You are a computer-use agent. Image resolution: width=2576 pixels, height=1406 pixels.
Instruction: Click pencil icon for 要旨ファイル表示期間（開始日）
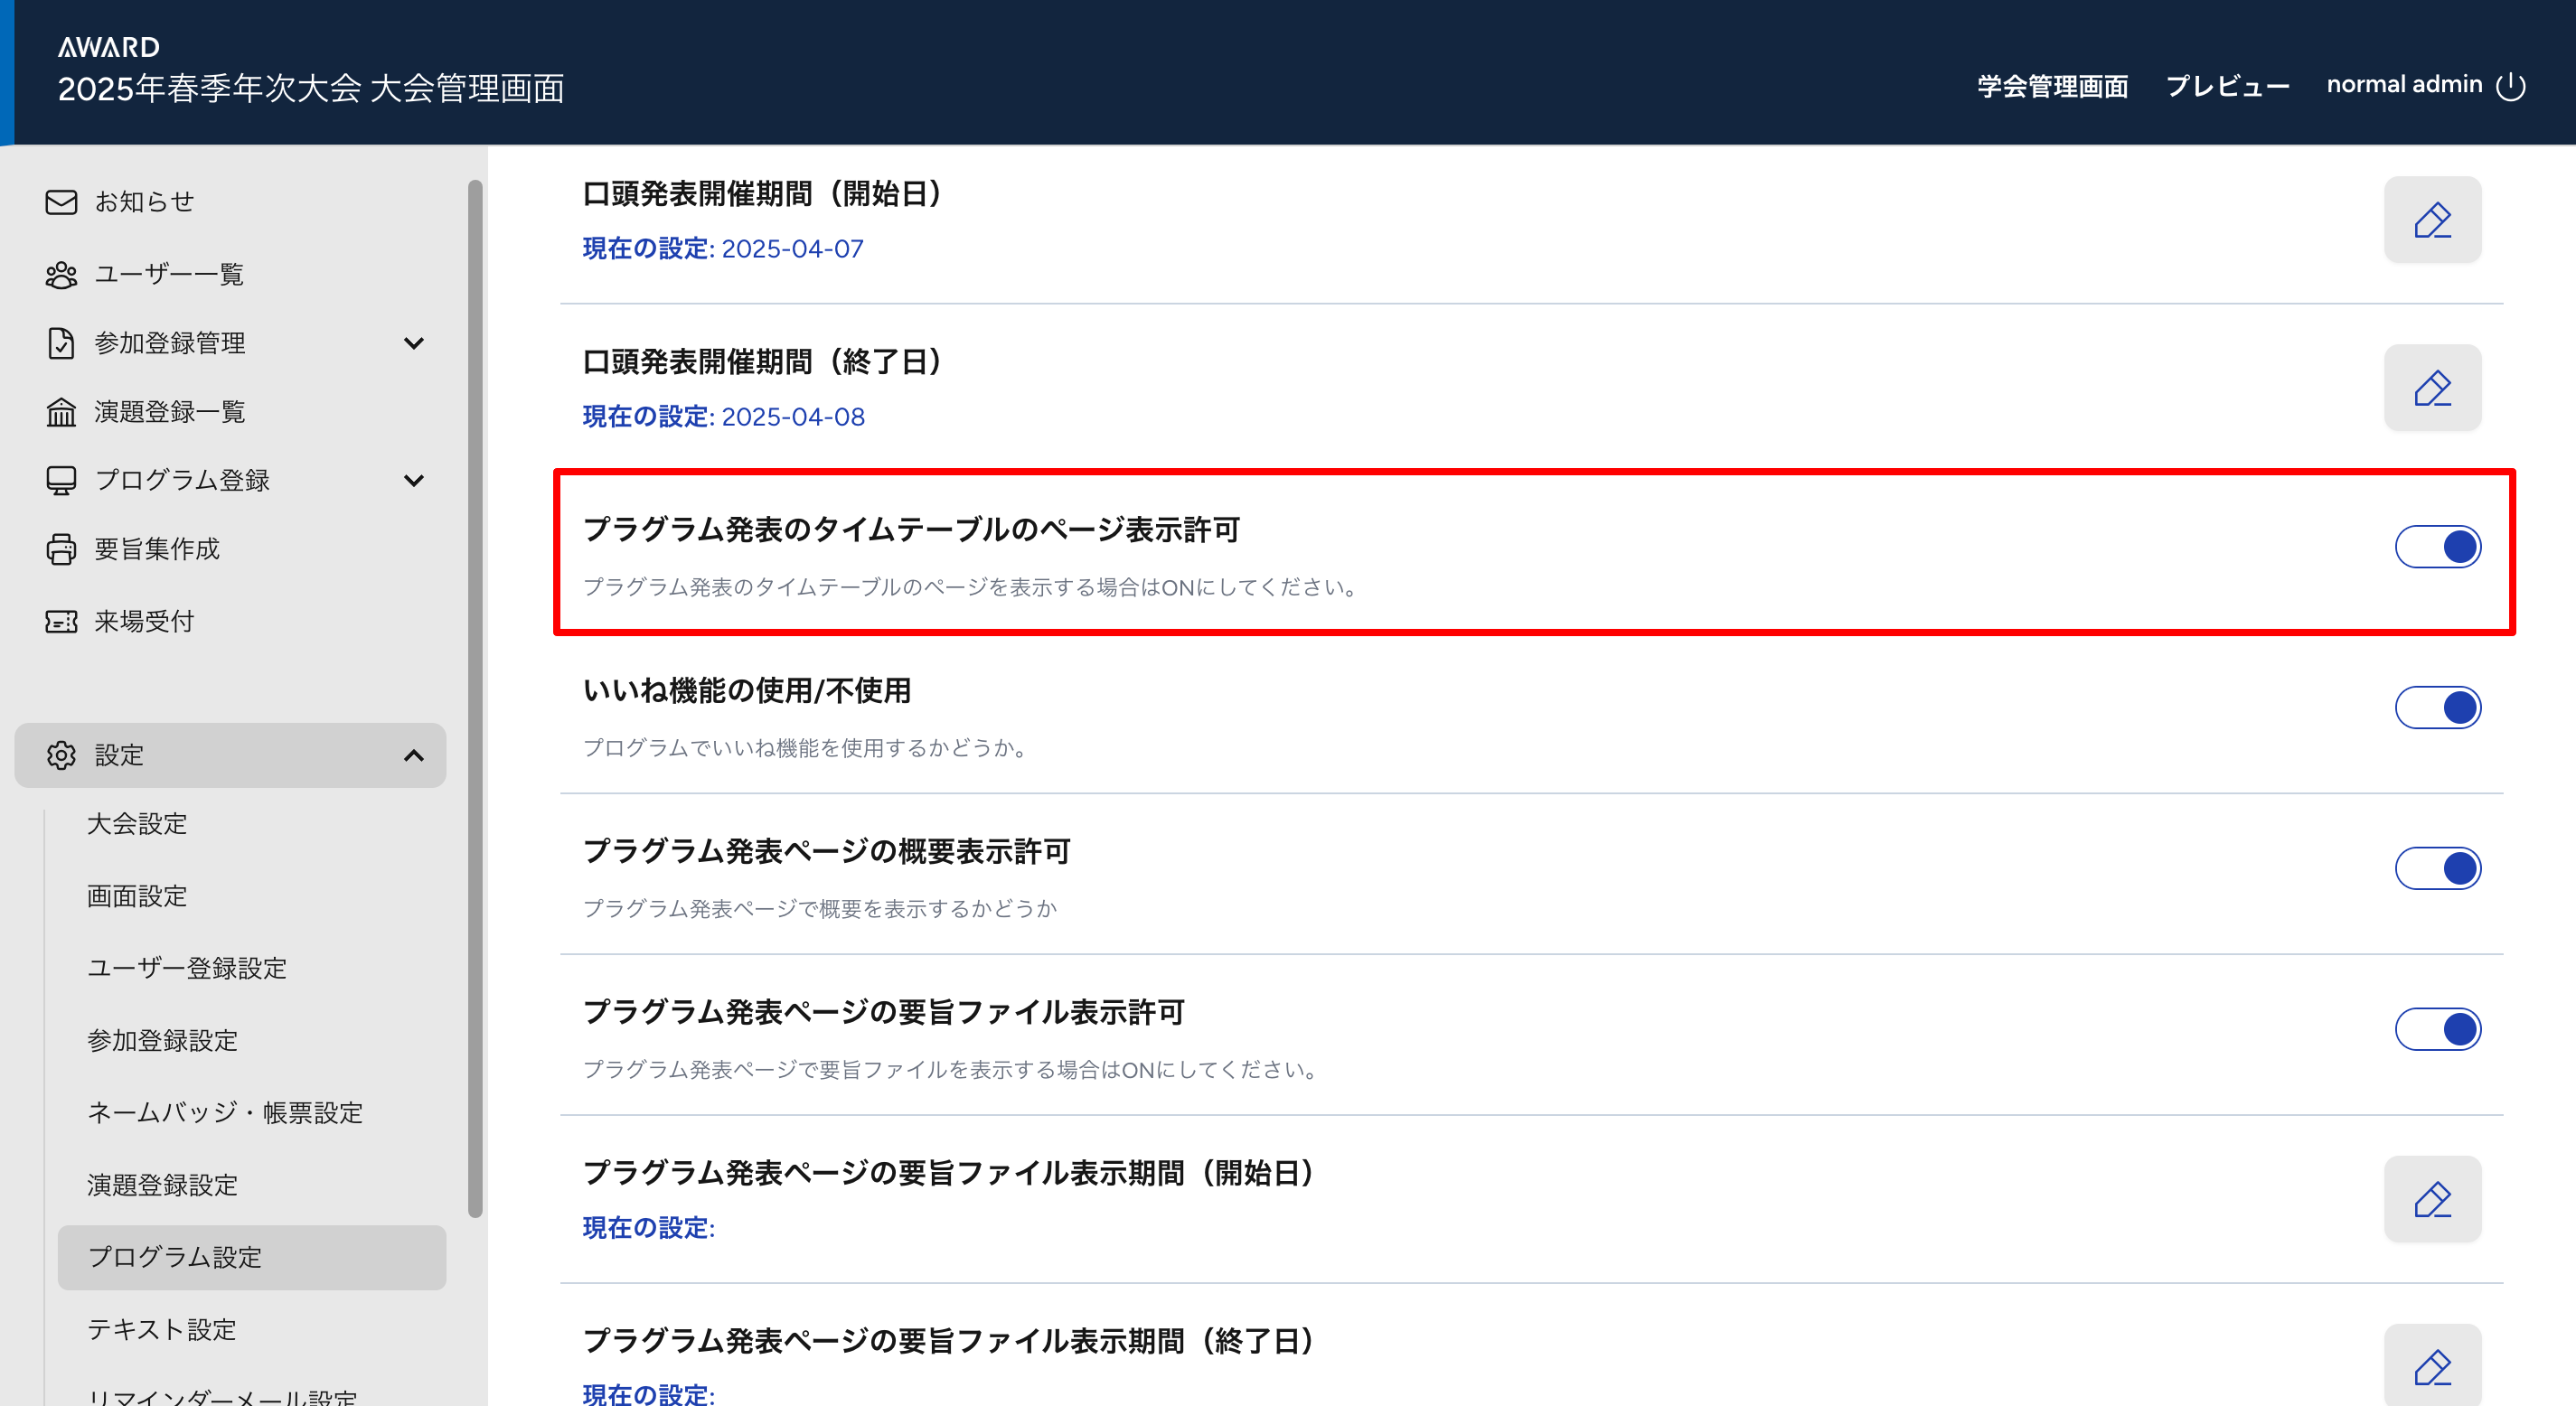[2431, 1199]
